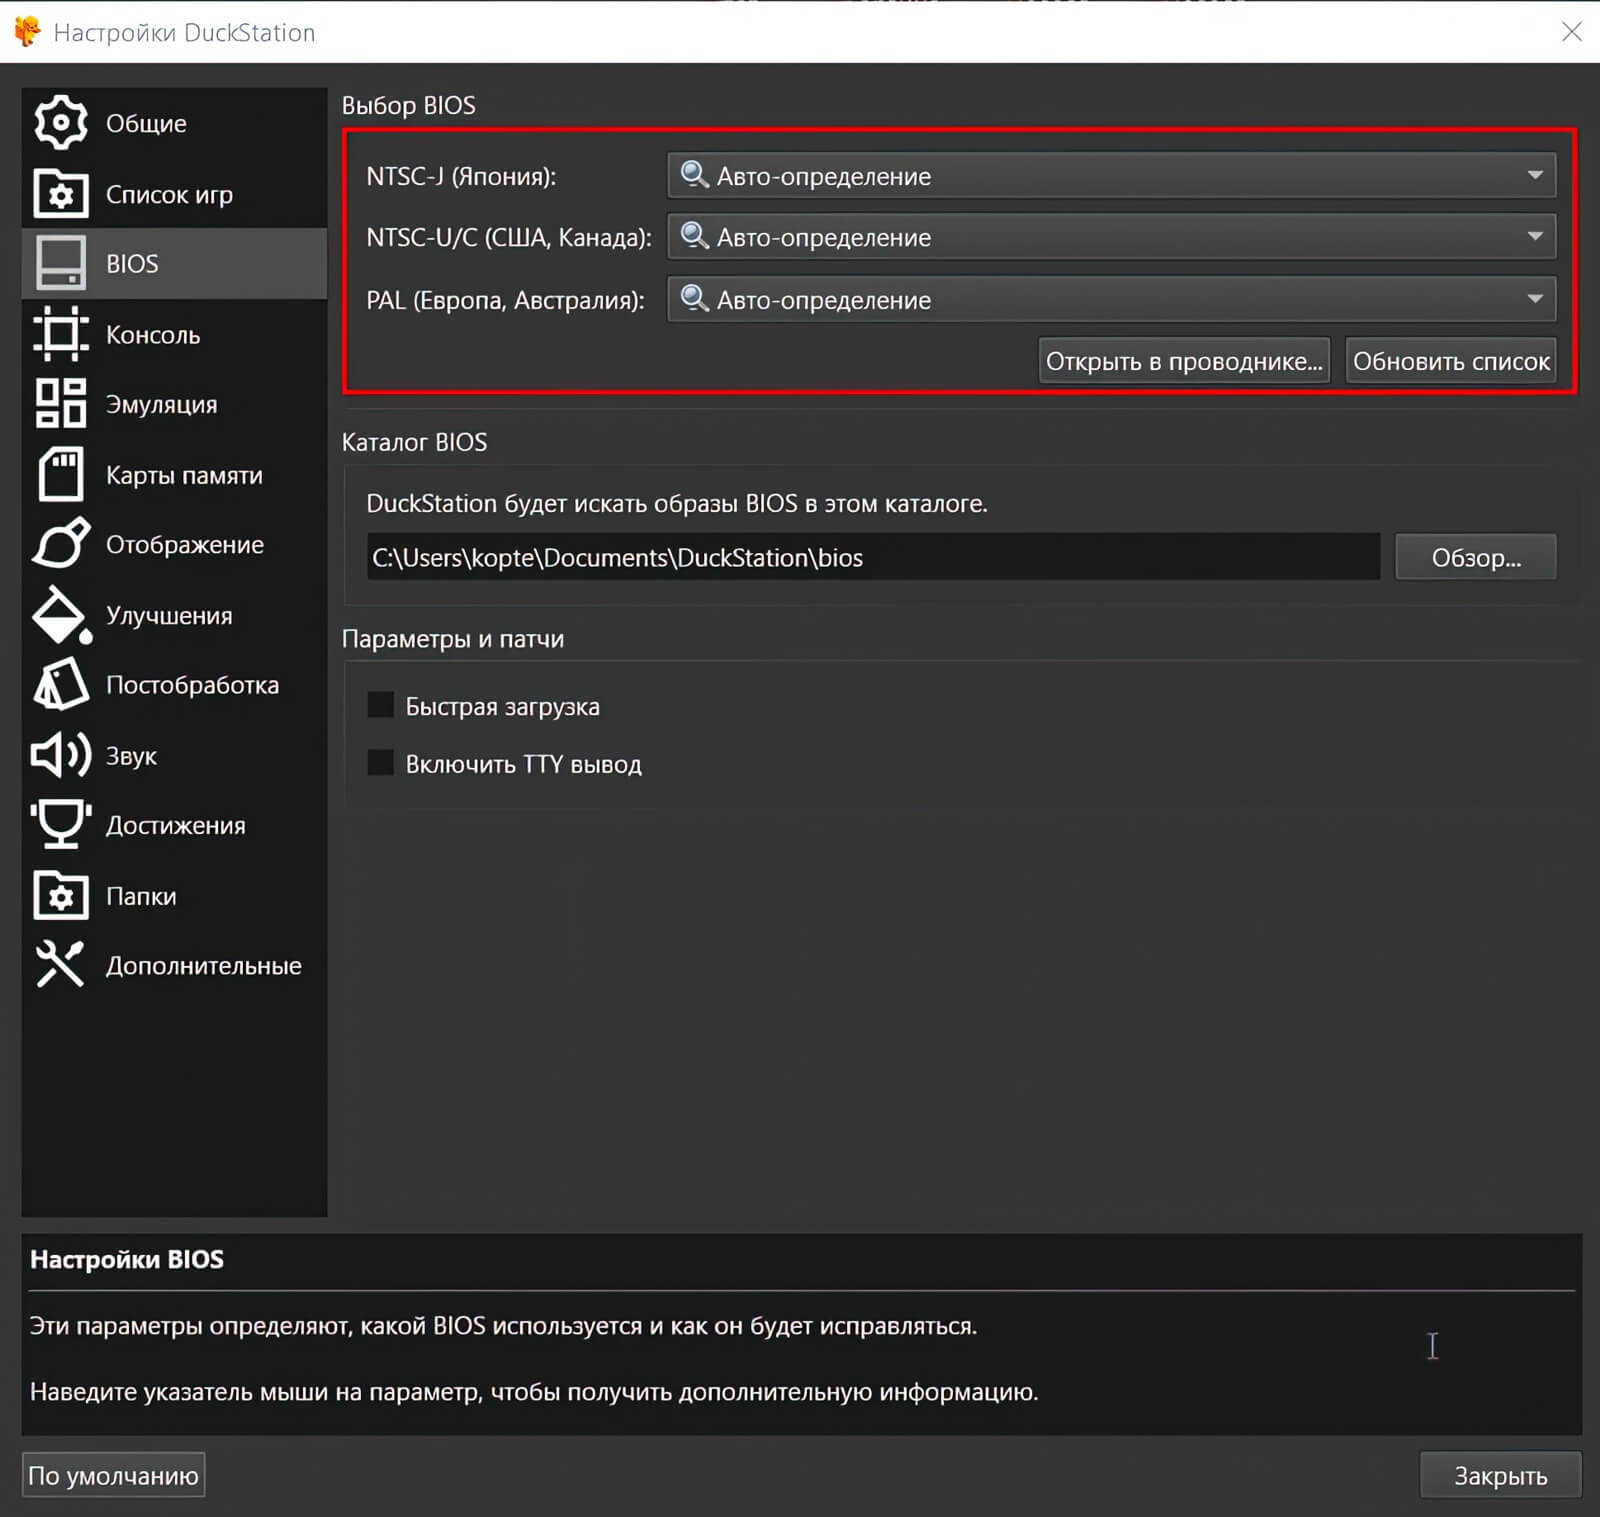Click the Обзор... browse button

pyautogui.click(x=1476, y=557)
